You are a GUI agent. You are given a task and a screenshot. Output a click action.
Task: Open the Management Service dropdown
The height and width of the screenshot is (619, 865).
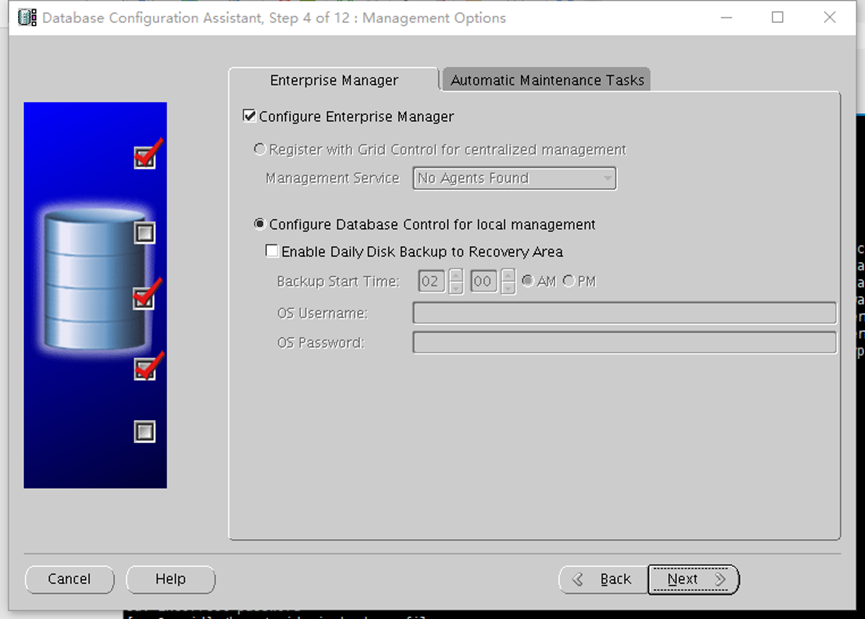coord(514,178)
